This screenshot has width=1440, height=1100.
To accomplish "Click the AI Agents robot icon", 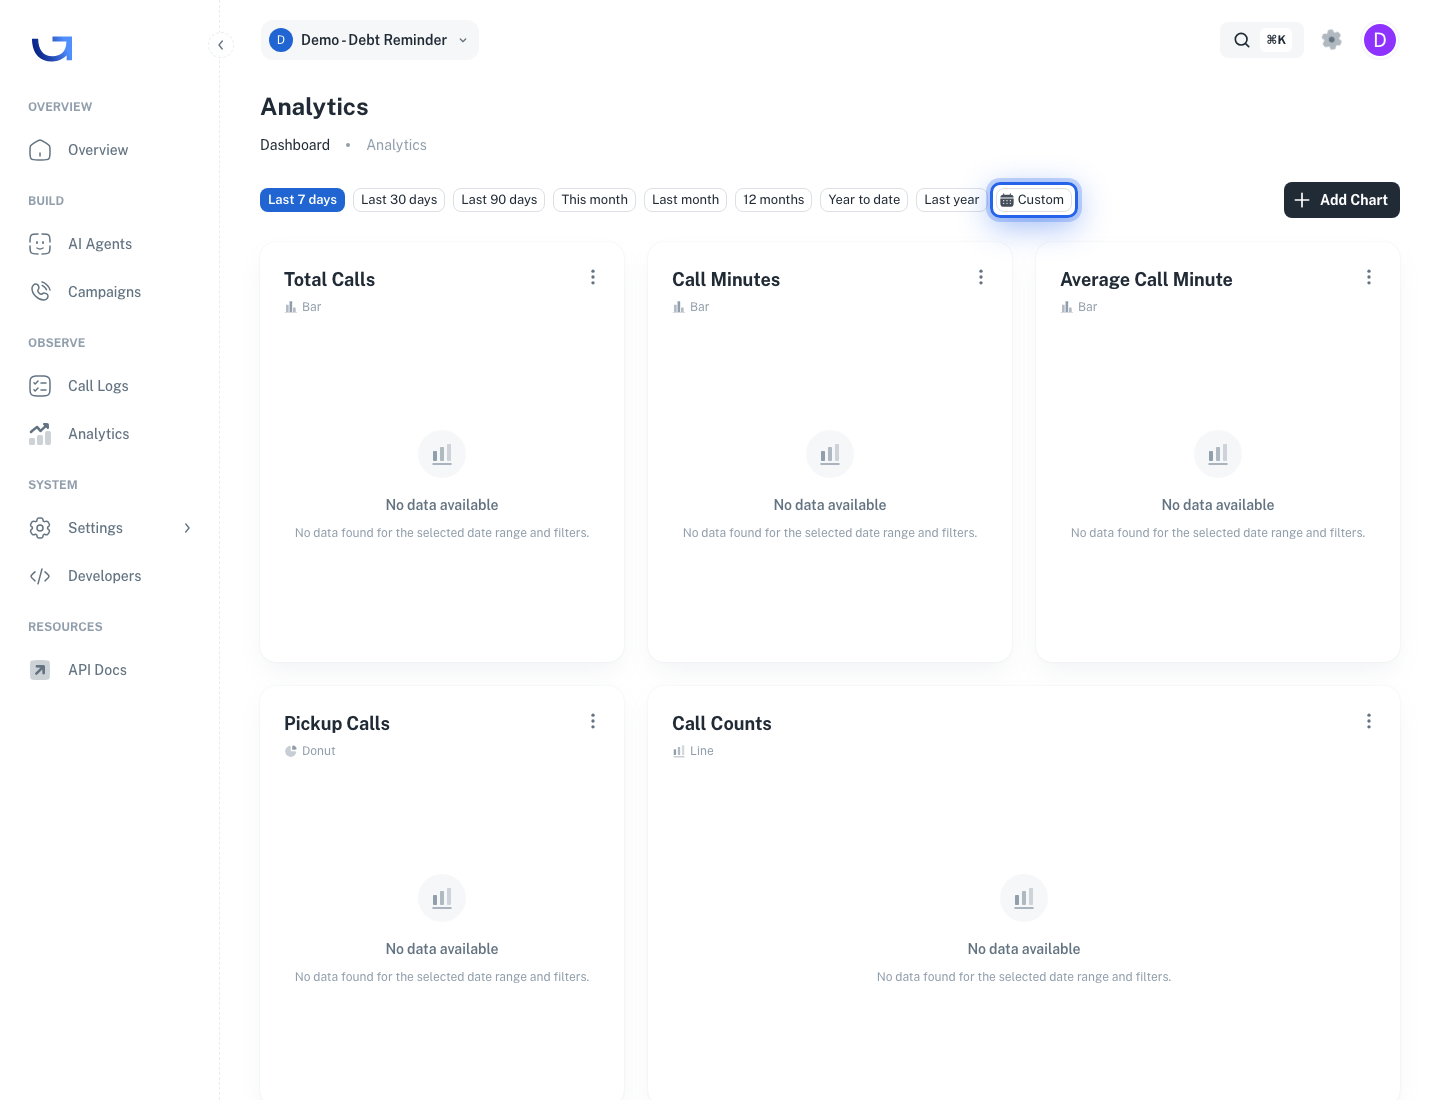I will (x=40, y=244).
